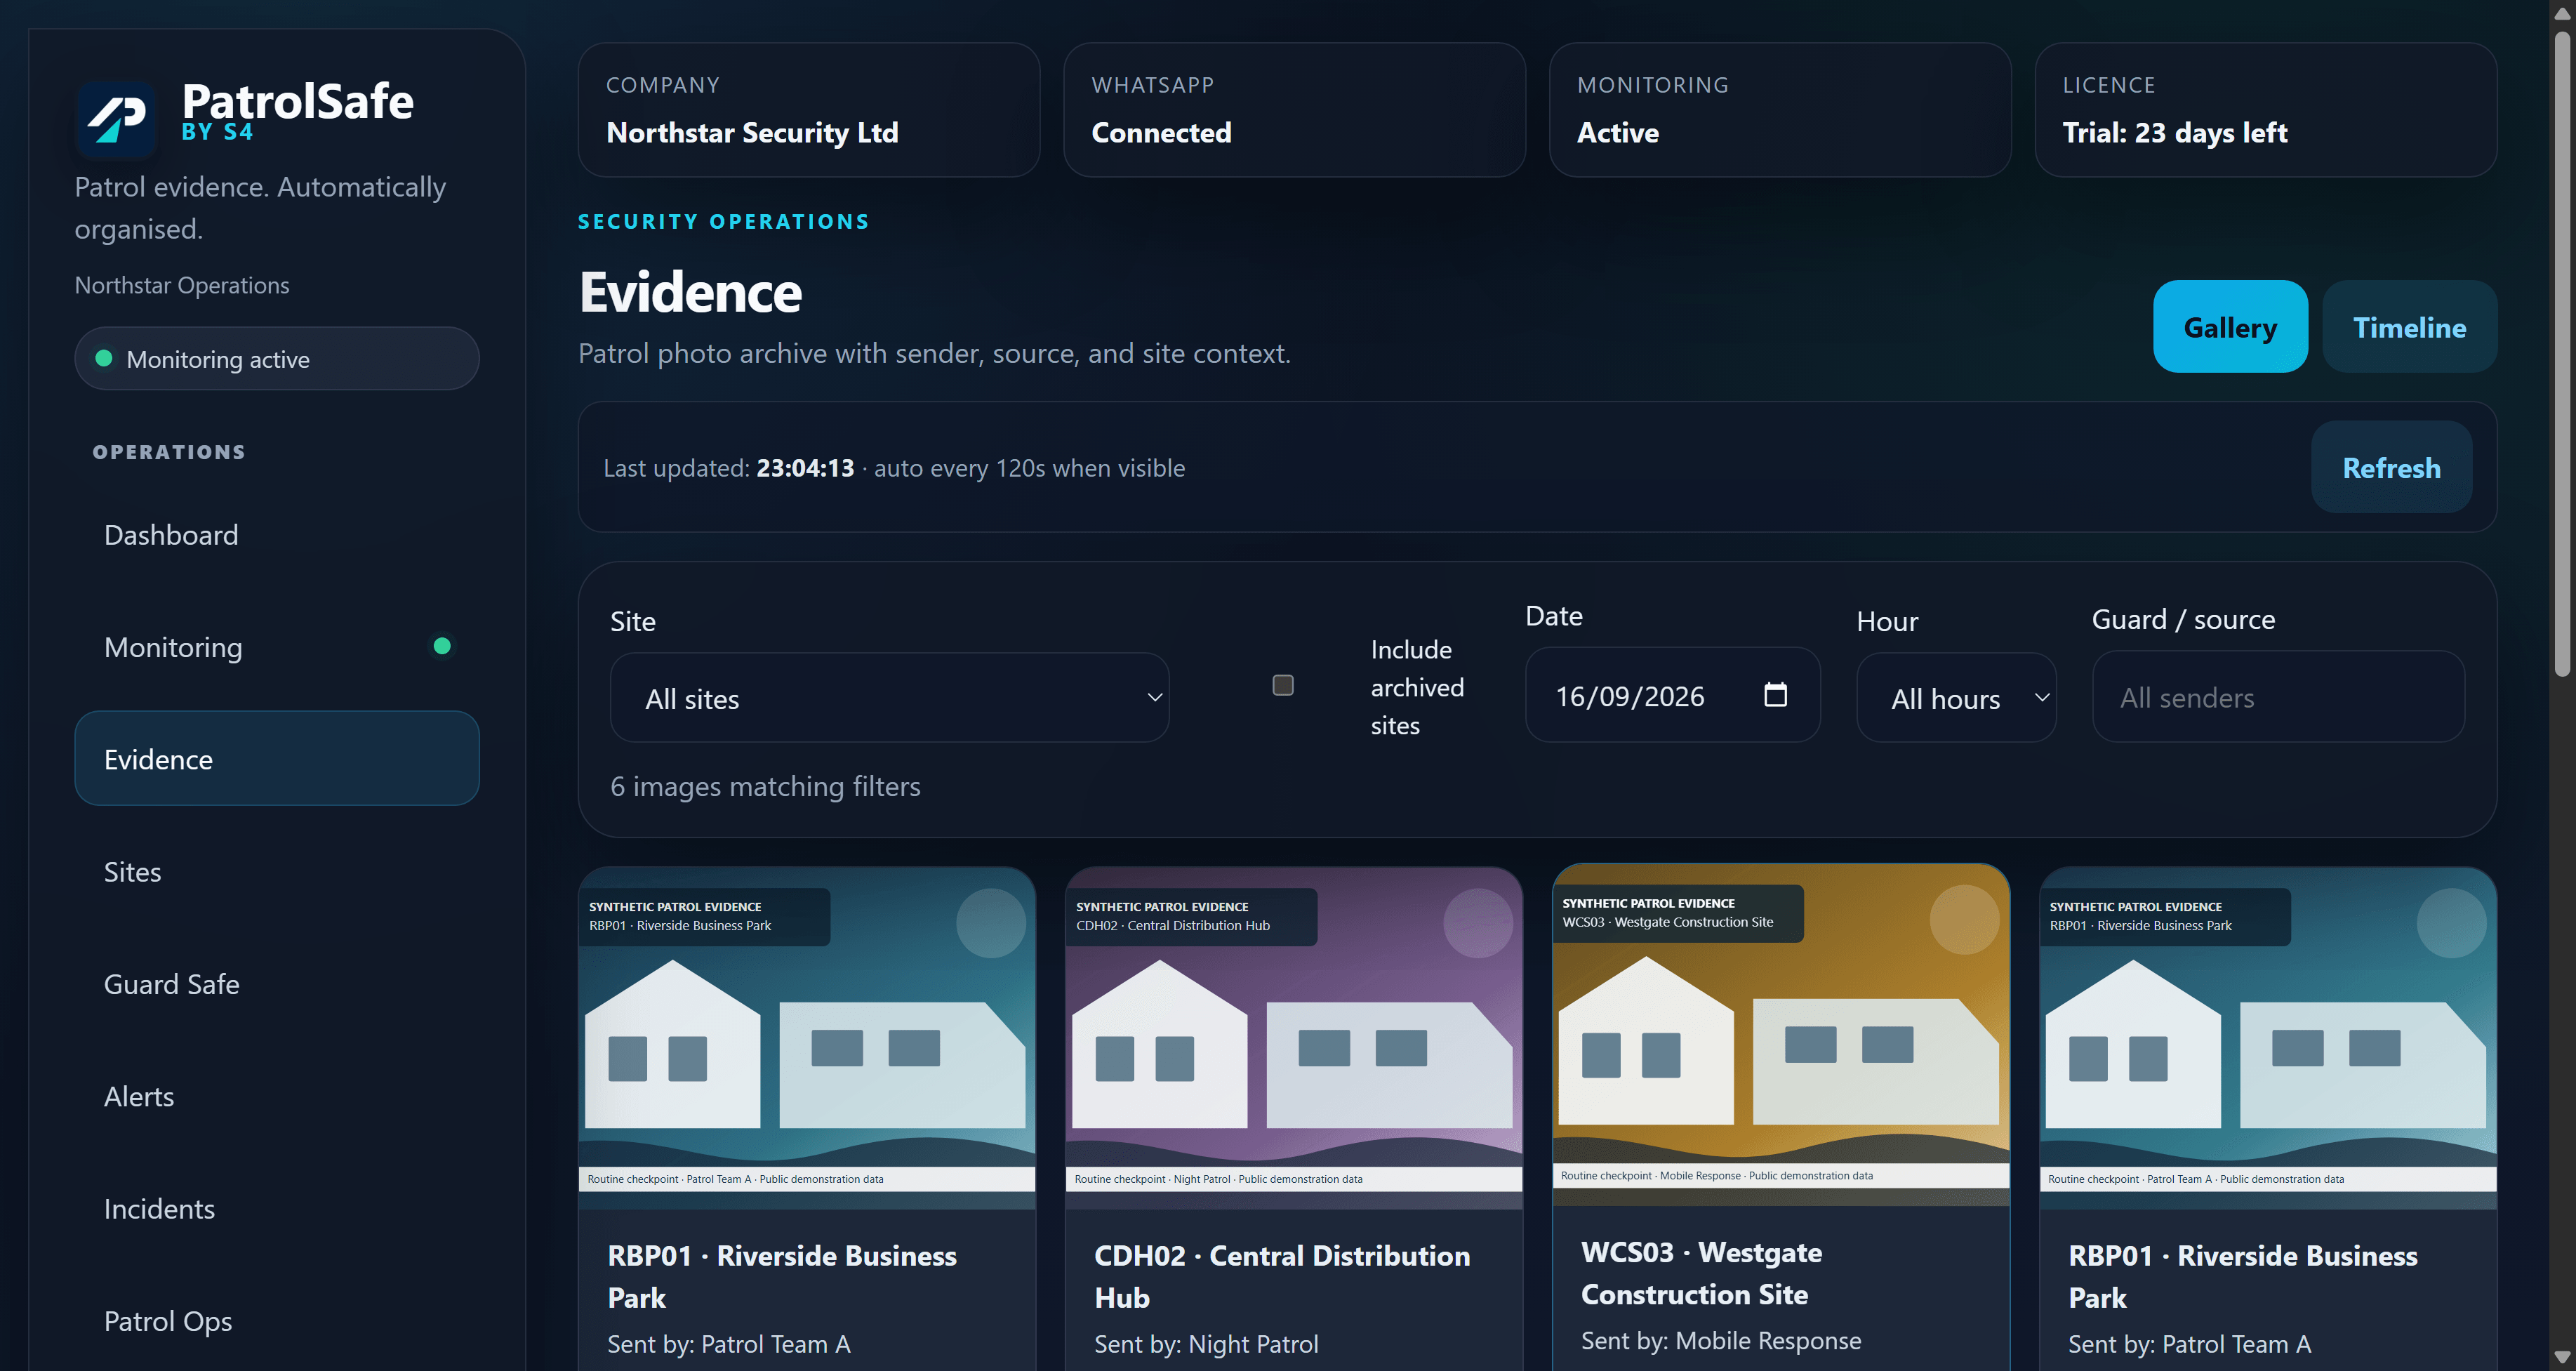
Task: Click the green status dot beside Monitoring
Action: point(442,646)
